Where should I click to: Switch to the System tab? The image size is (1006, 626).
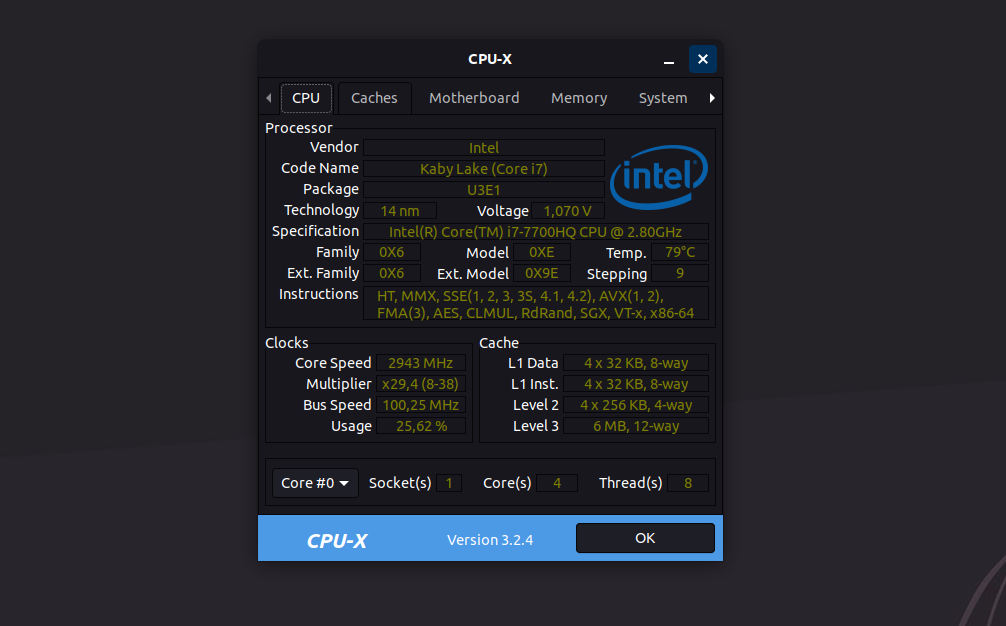[662, 97]
